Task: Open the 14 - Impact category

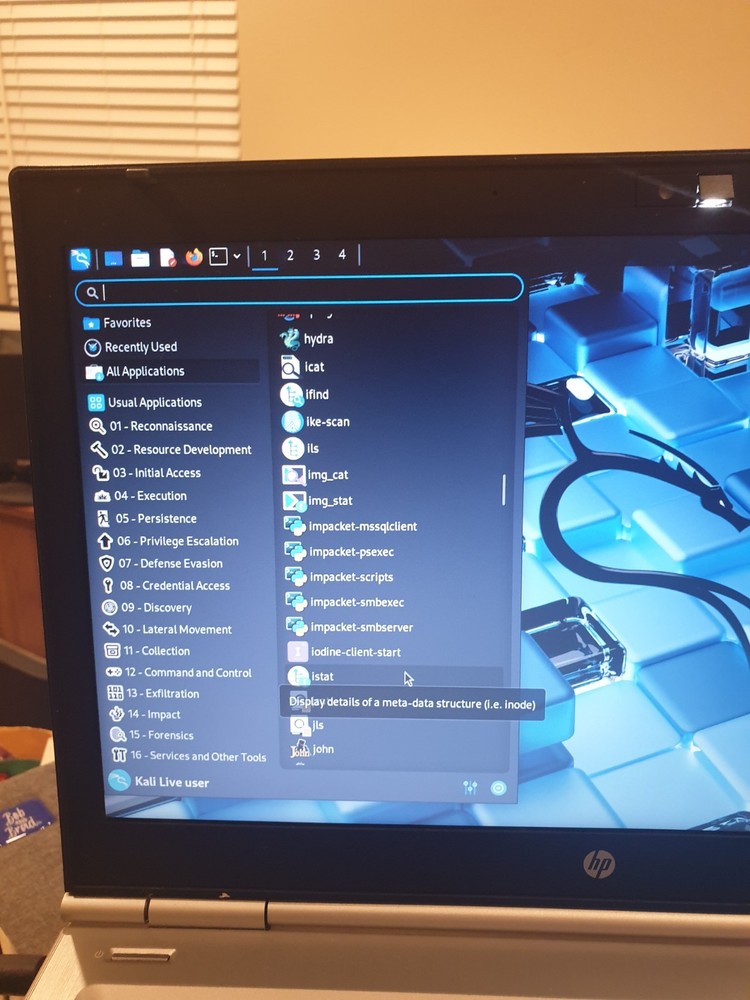Action: click(189, 714)
